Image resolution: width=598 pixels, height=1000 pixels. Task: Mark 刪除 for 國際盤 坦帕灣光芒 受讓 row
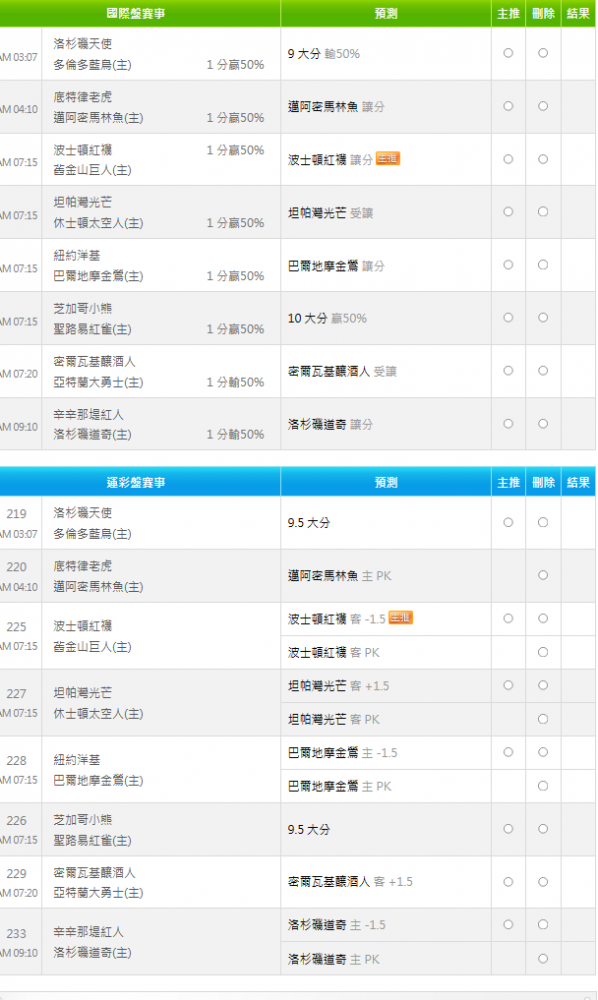coord(543,212)
